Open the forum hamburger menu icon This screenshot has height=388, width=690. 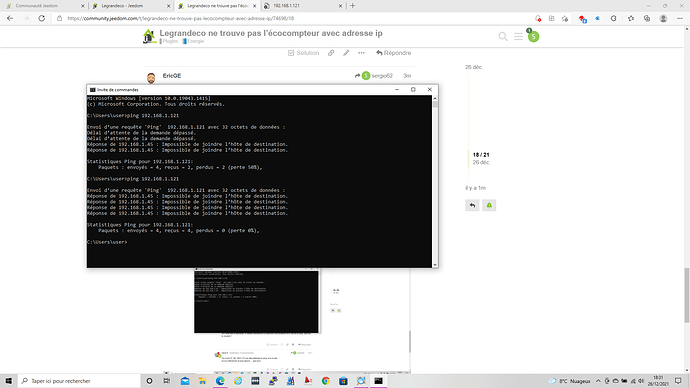(x=518, y=37)
